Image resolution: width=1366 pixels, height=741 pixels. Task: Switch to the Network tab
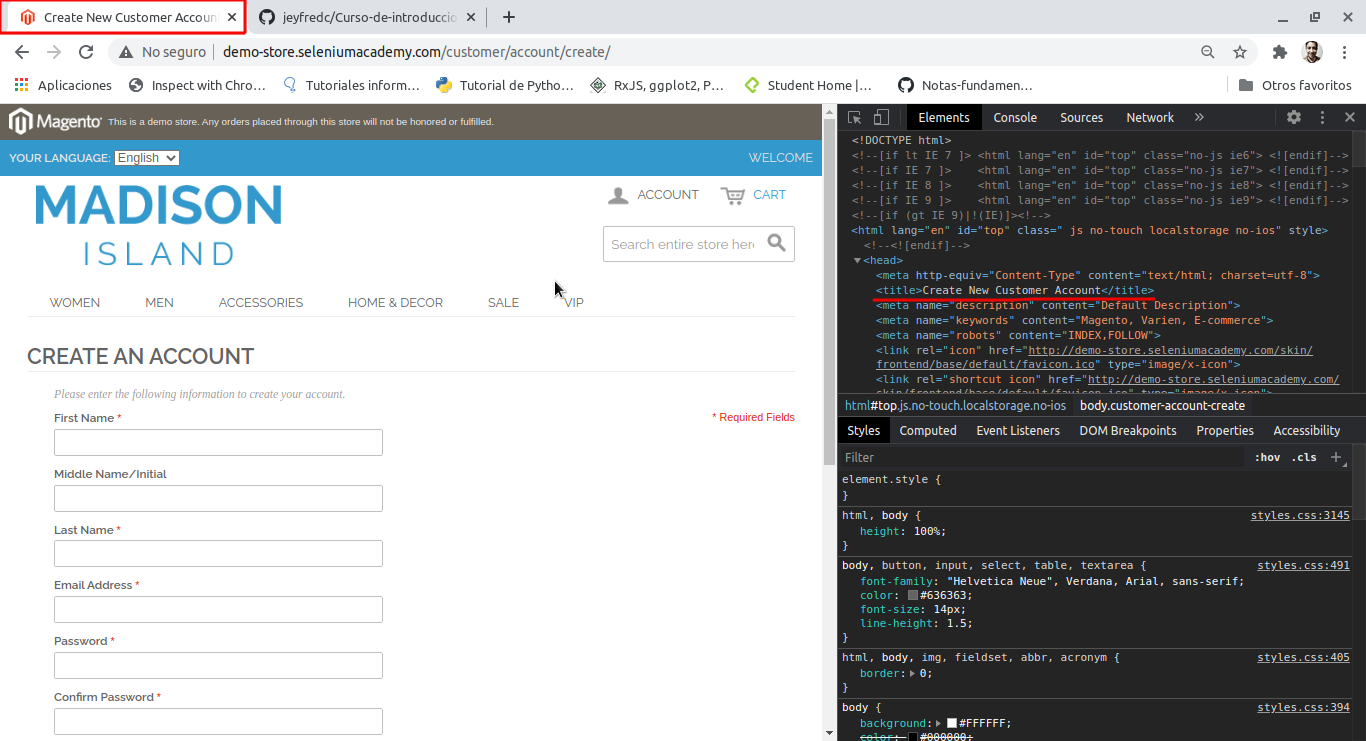(x=1150, y=117)
